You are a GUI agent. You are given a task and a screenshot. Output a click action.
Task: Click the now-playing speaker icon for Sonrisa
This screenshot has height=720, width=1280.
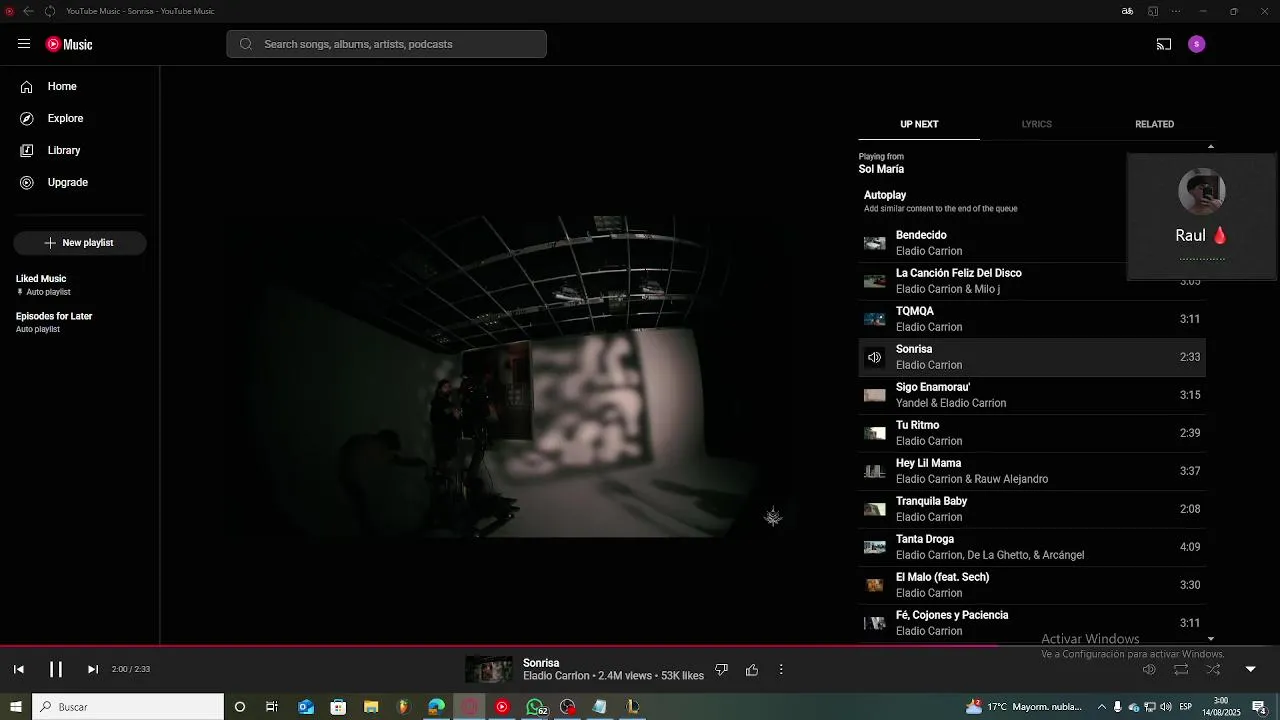[875, 357]
